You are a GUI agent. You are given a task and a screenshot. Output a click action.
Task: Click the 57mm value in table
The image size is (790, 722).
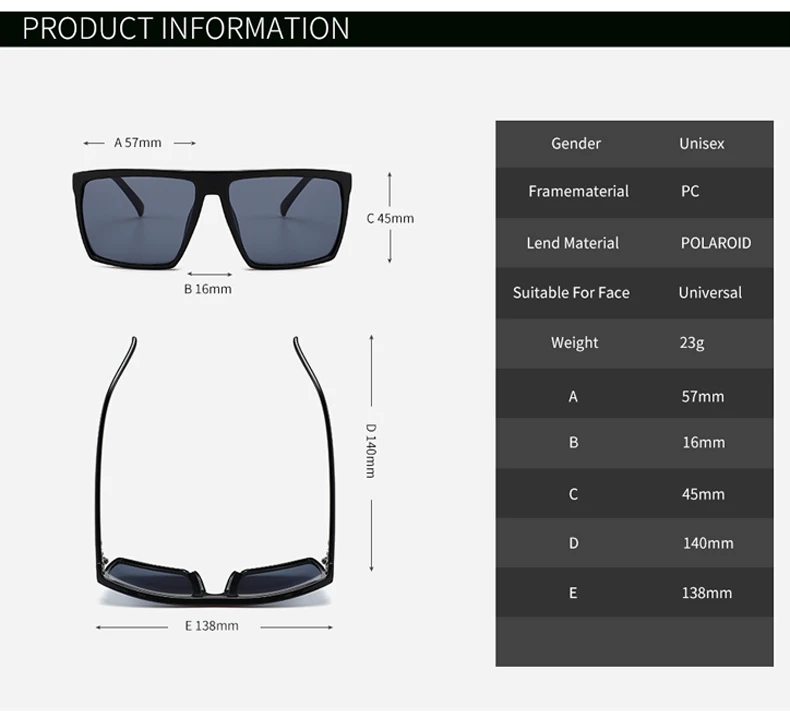pos(703,397)
